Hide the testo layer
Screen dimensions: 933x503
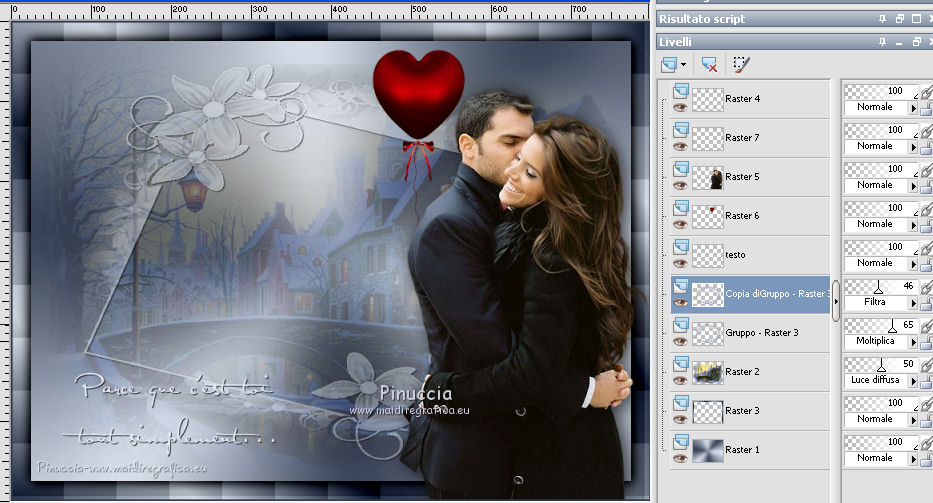click(680, 264)
